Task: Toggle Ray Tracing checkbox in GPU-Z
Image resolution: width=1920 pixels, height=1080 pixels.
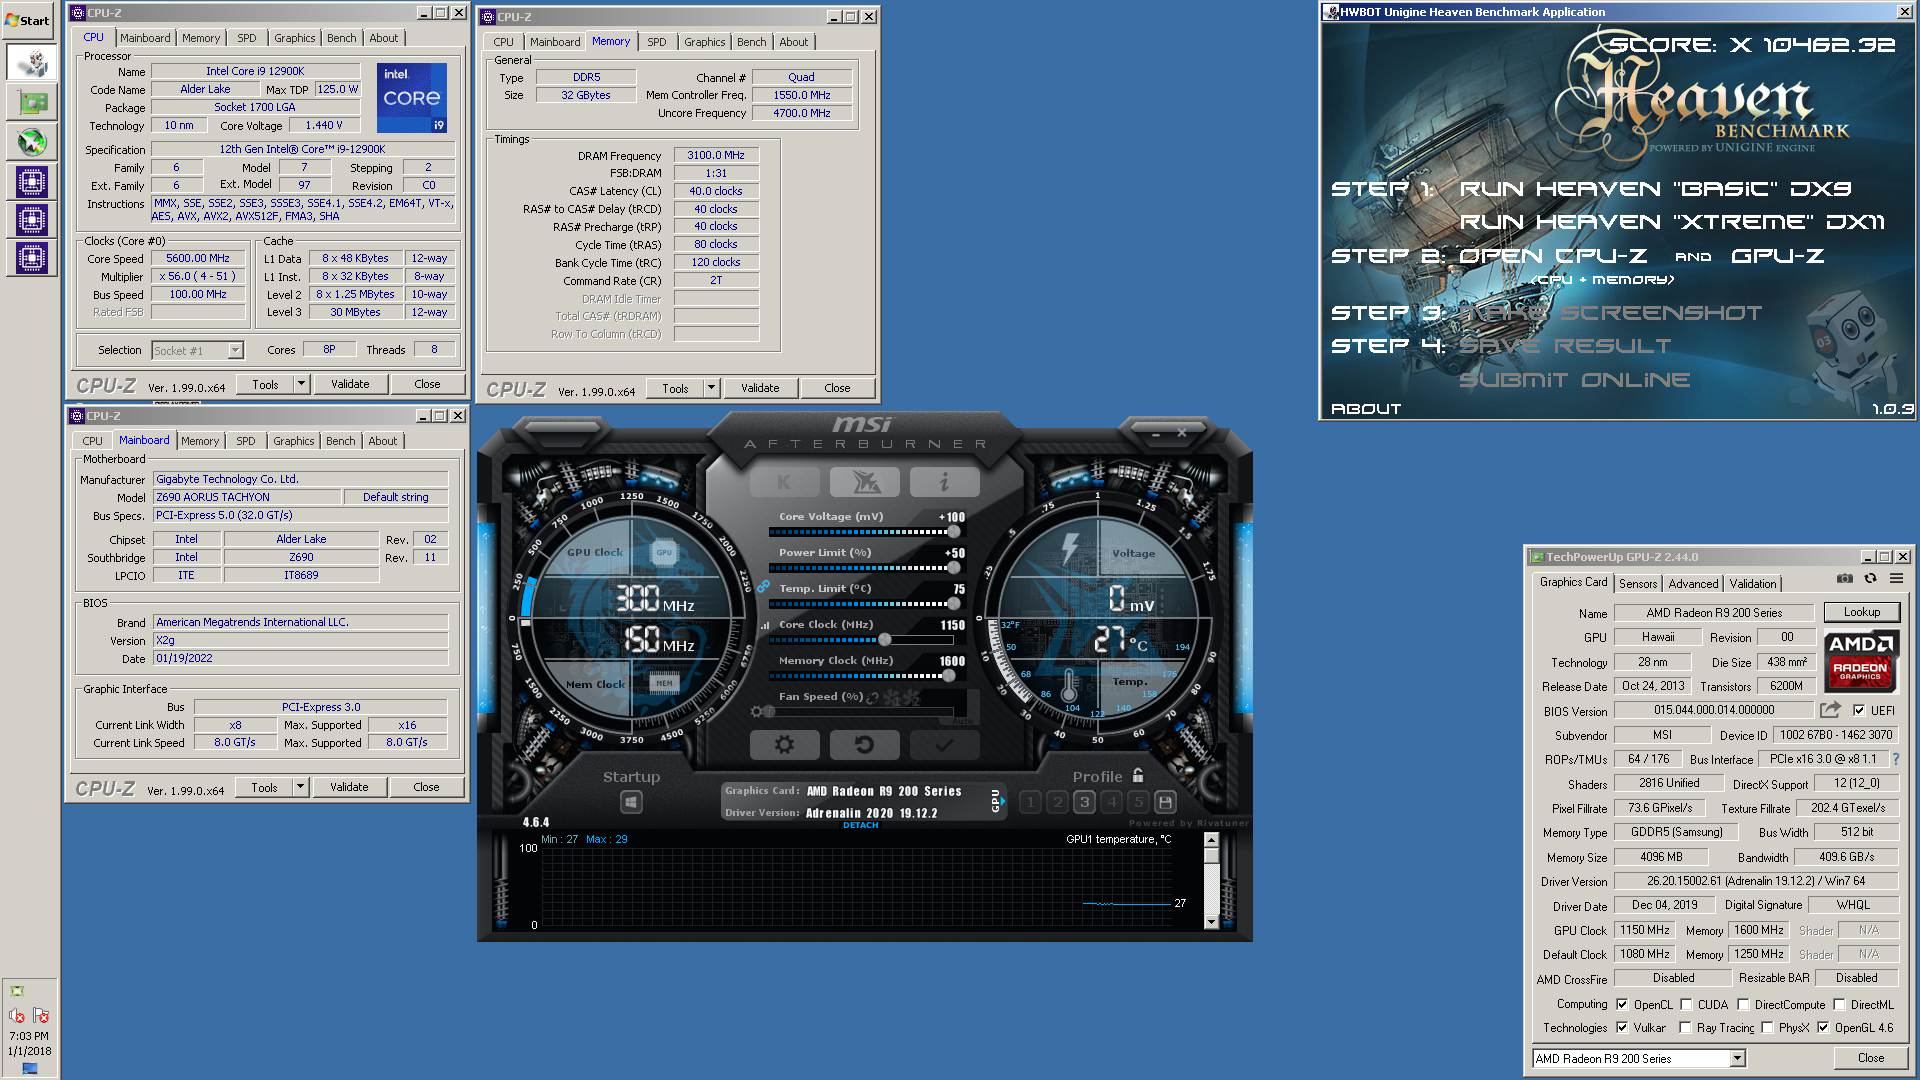Action: pyautogui.click(x=1686, y=1027)
